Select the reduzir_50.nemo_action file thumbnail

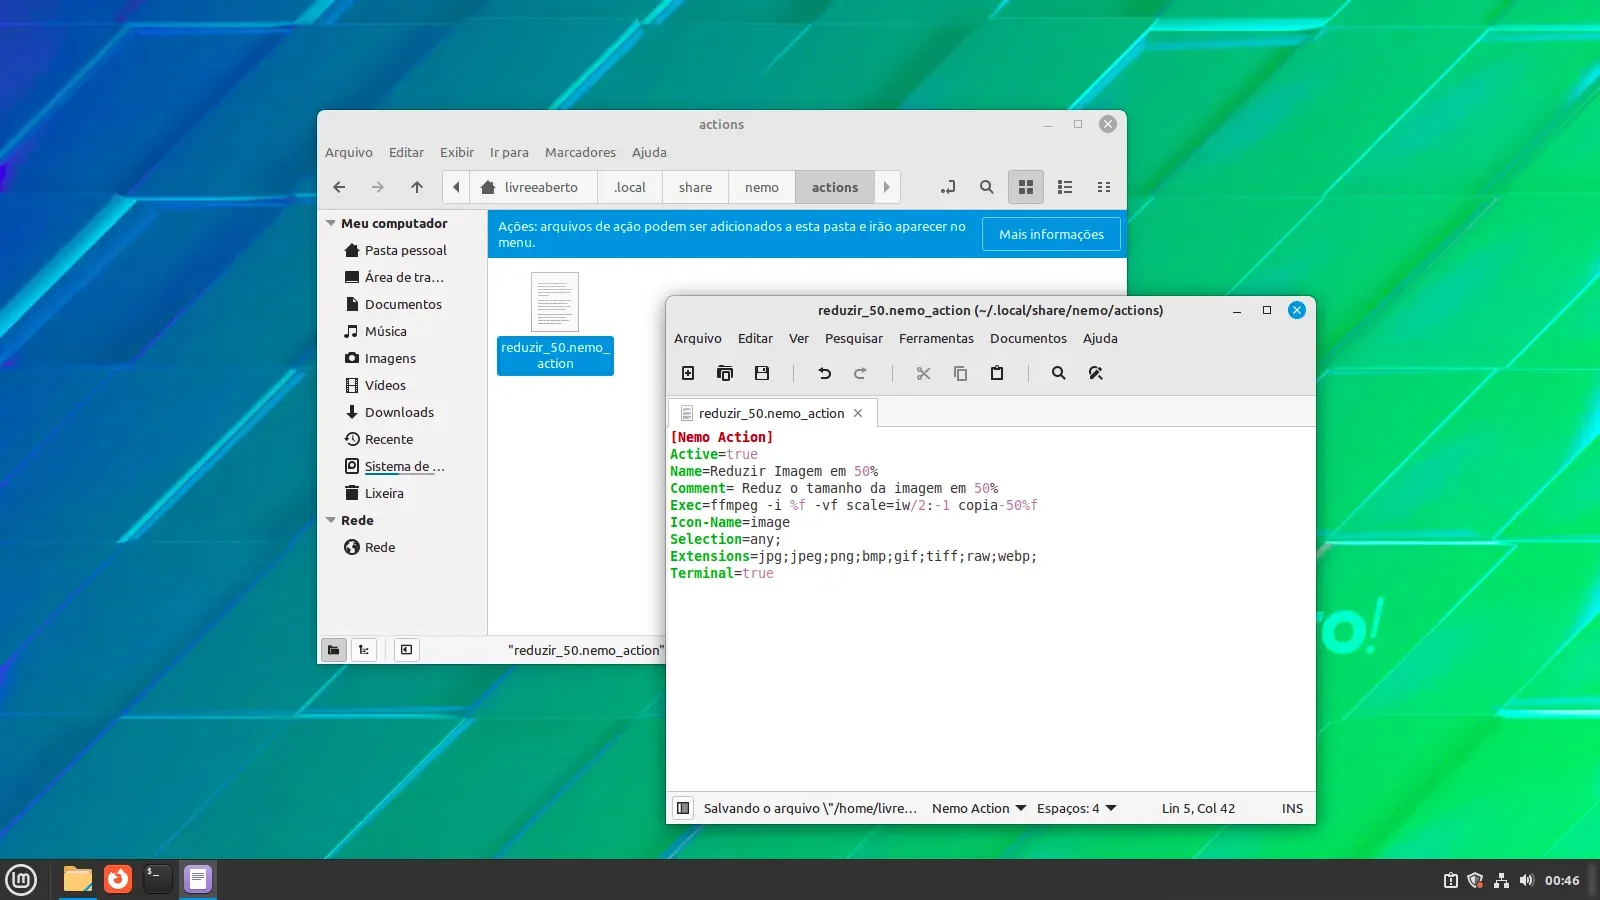[x=555, y=302]
